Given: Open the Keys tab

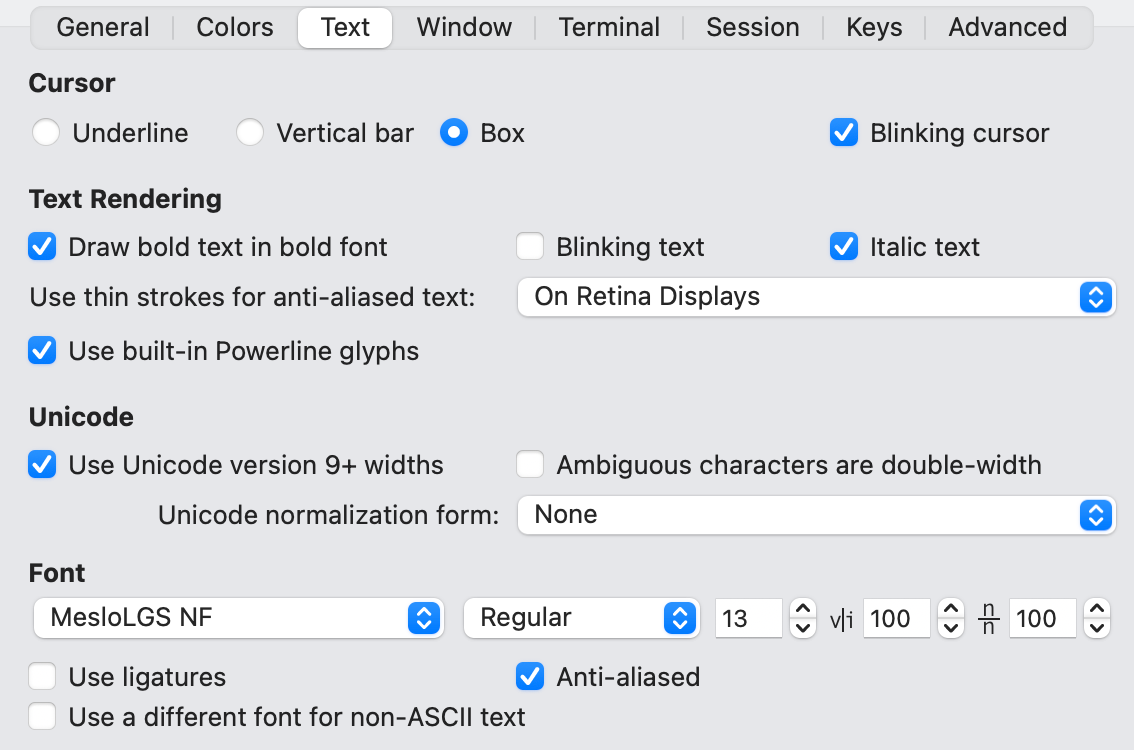Looking at the screenshot, I should 873,27.
